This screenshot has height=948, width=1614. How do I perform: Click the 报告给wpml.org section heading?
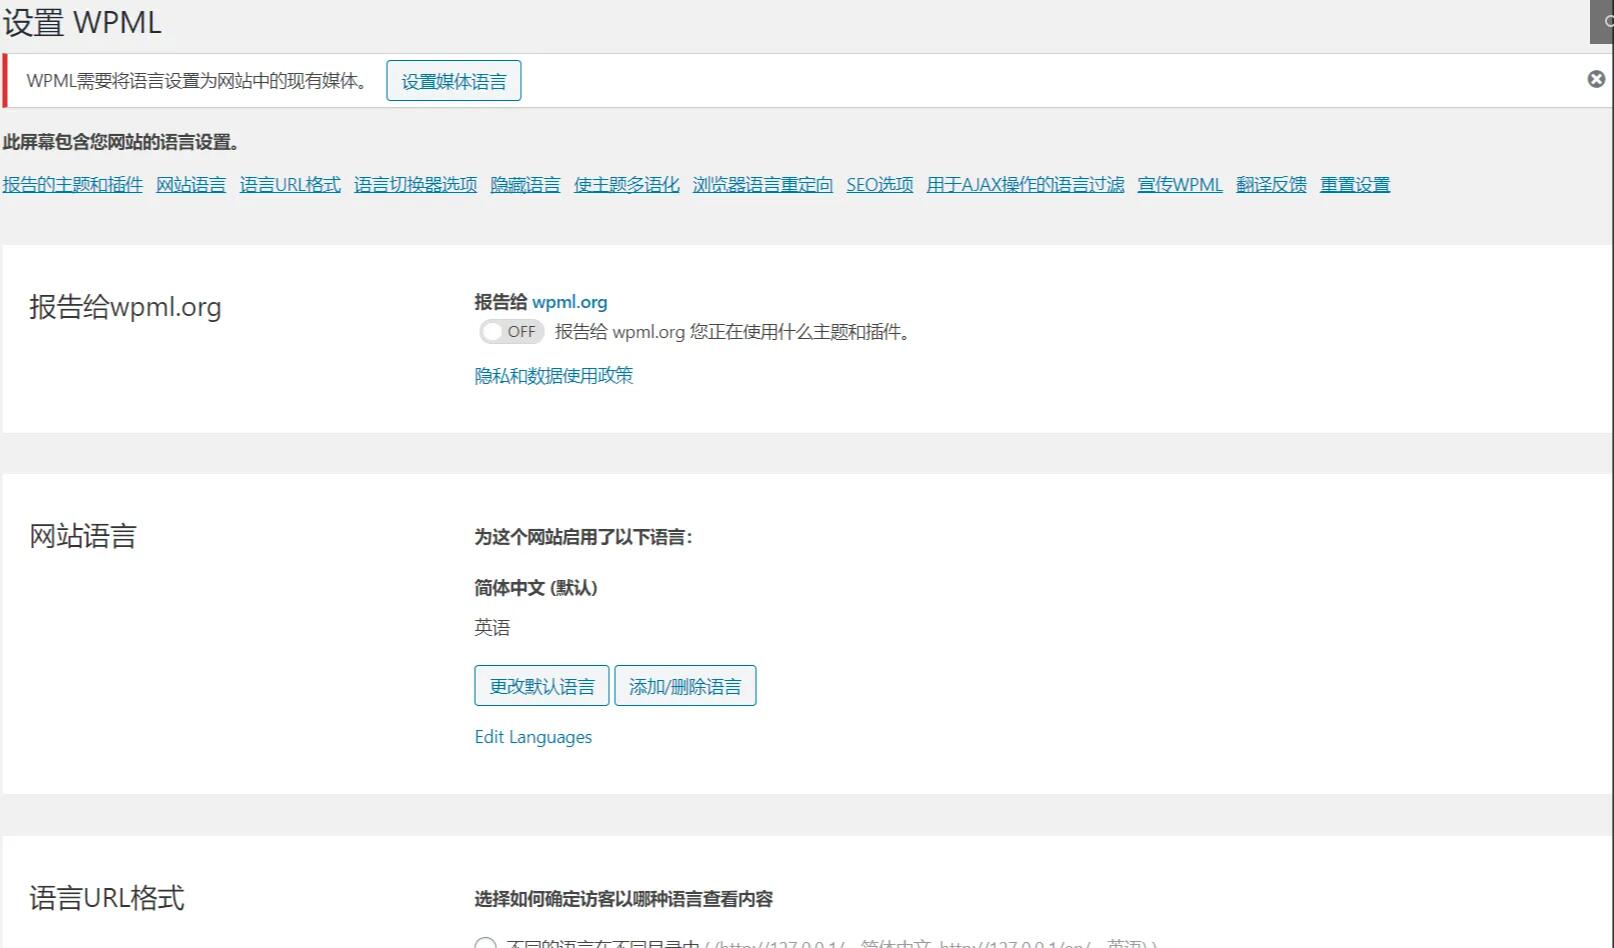[125, 307]
